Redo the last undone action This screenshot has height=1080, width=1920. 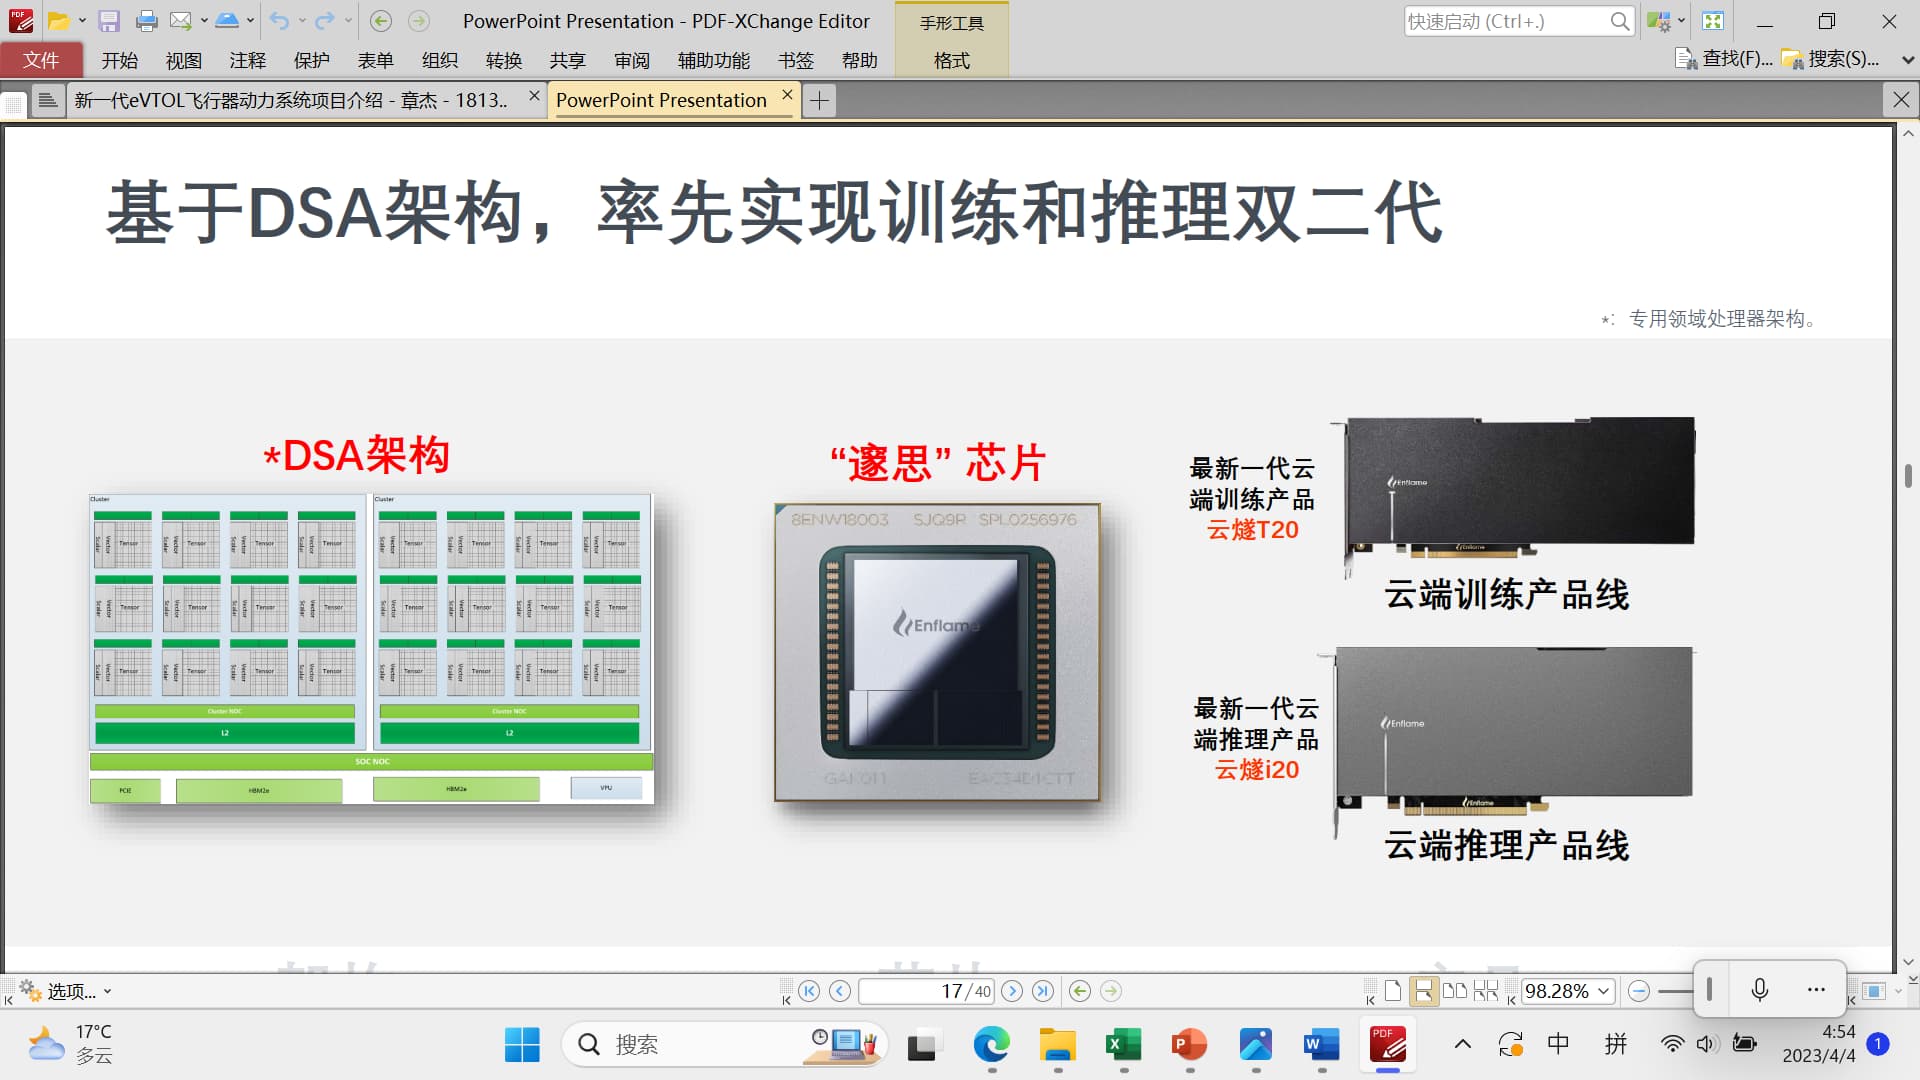(325, 21)
